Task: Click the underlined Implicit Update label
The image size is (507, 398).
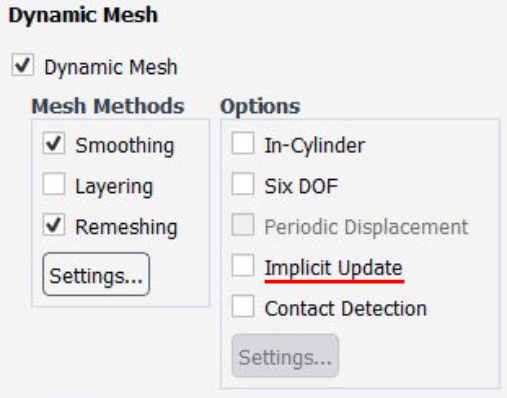Action: point(334,268)
